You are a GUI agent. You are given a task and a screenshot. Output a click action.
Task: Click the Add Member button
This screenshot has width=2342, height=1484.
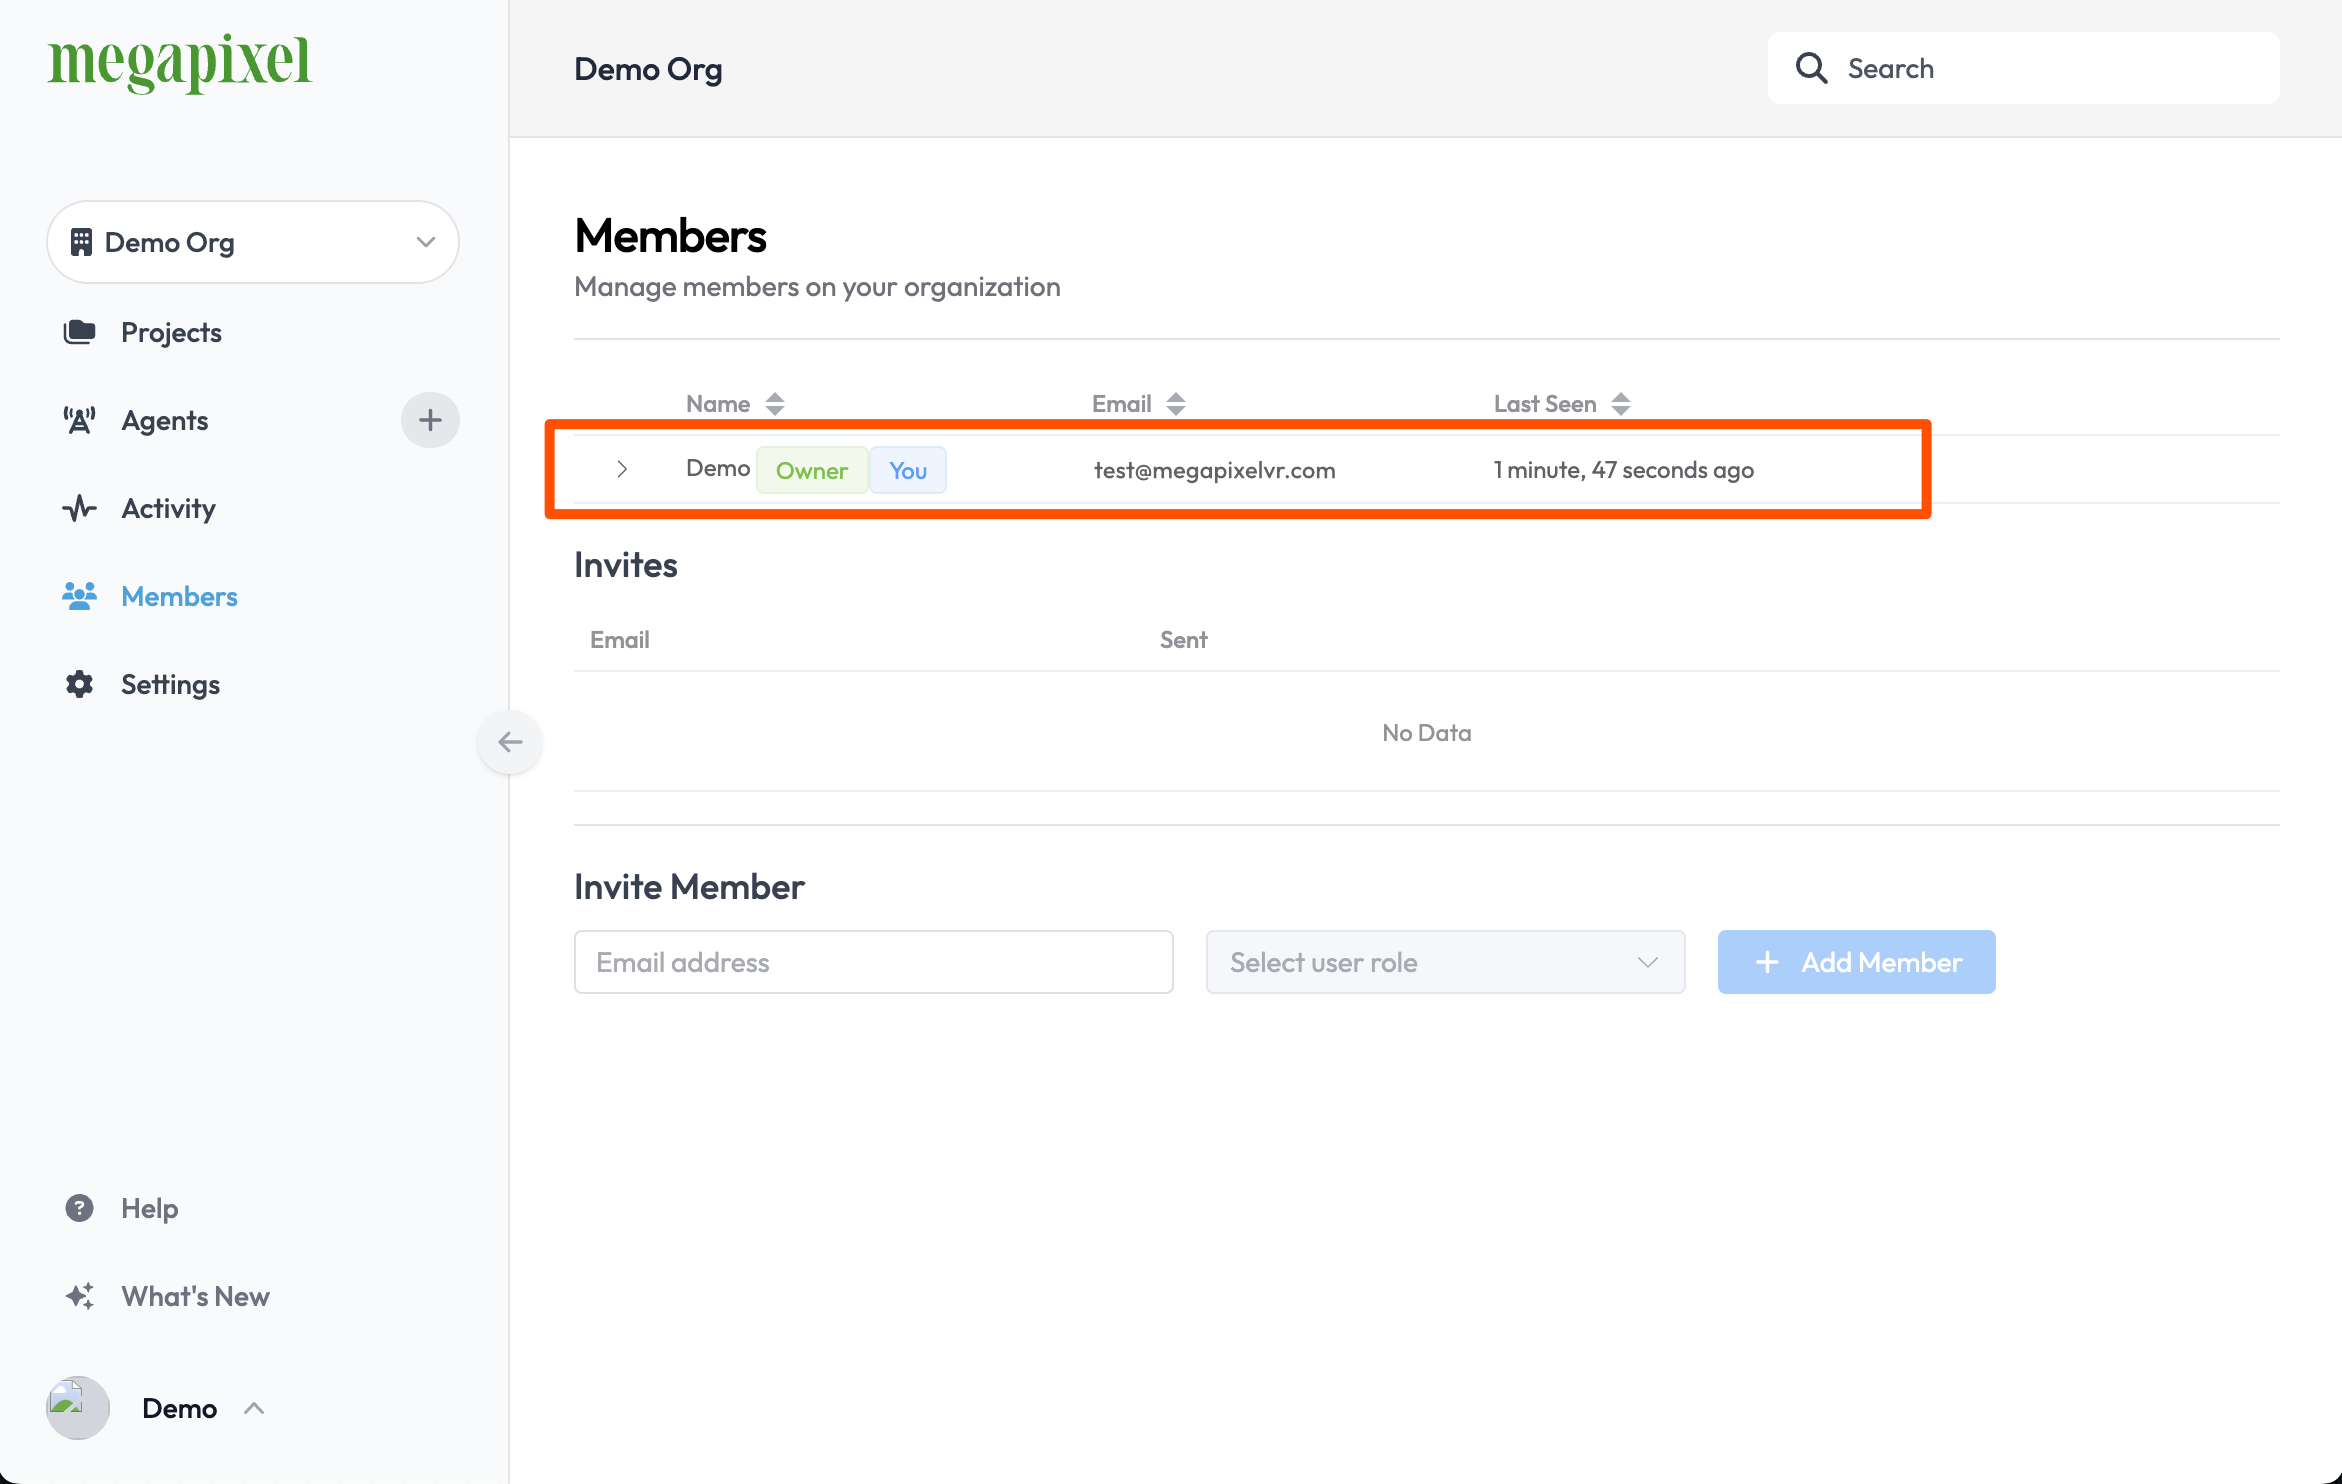click(x=1856, y=961)
